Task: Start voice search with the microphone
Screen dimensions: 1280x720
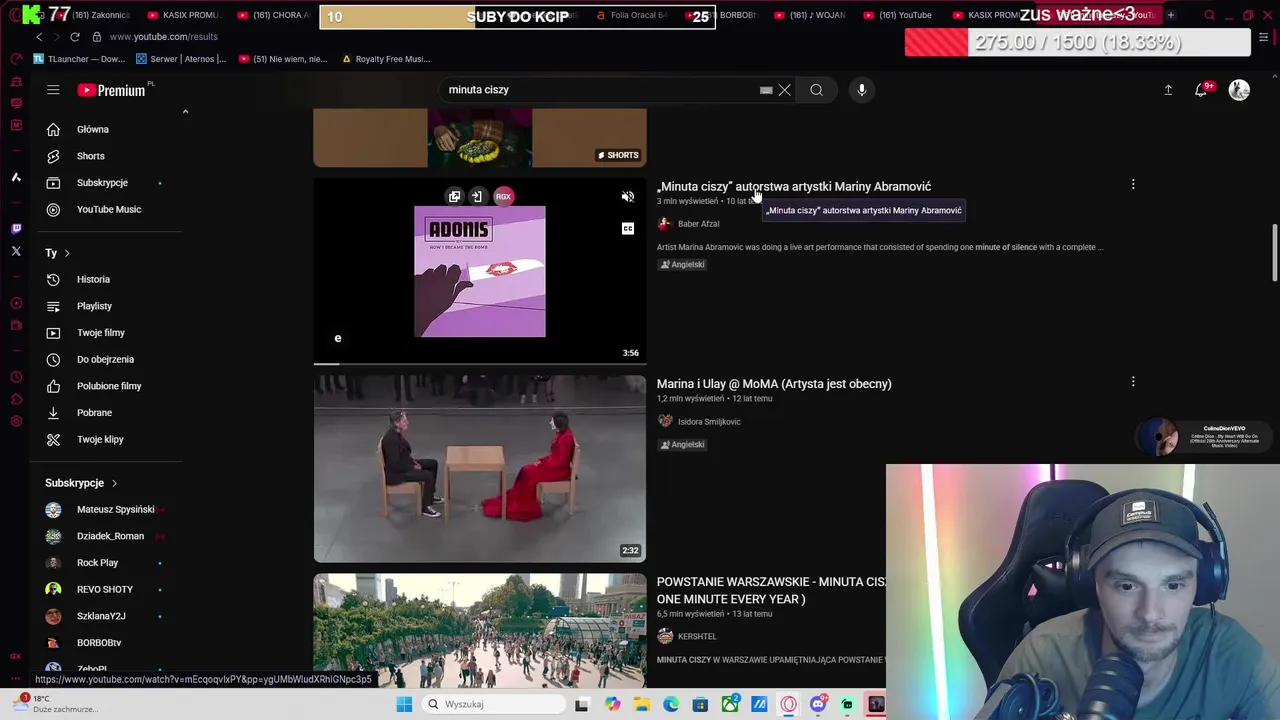Action: point(861,90)
